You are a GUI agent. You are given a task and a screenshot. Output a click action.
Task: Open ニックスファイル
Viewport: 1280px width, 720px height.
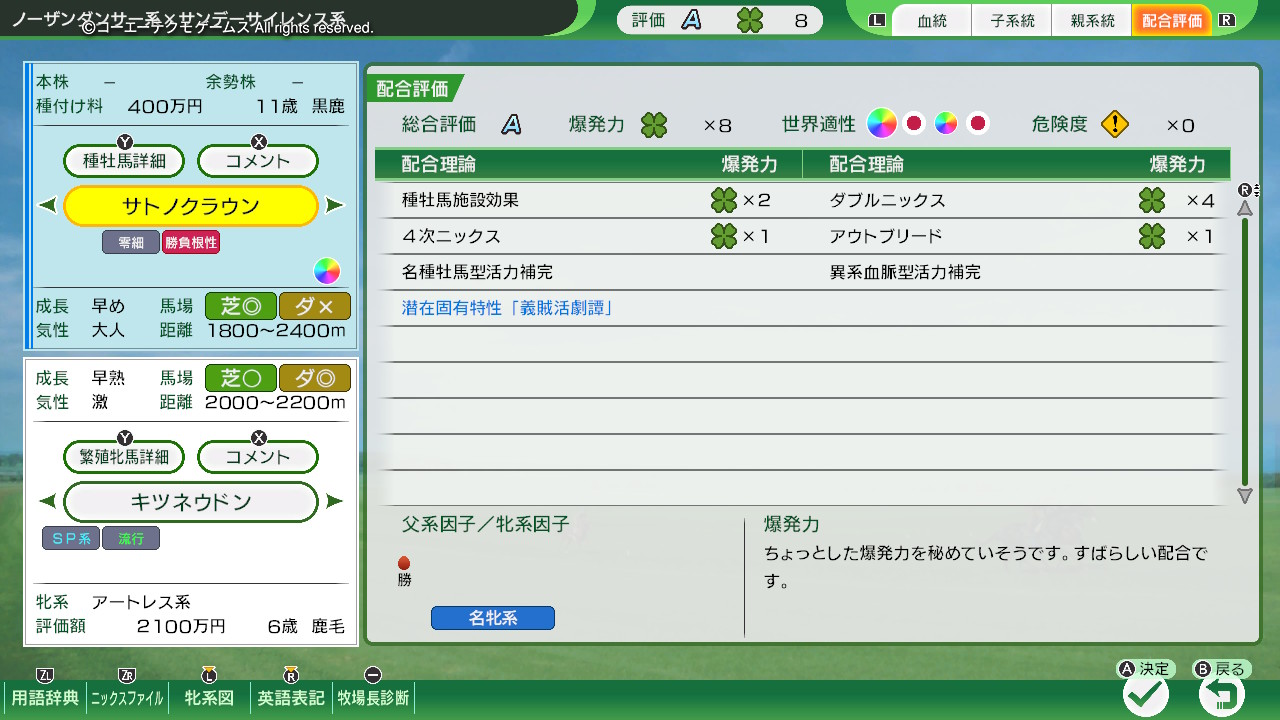tap(127, 698)
